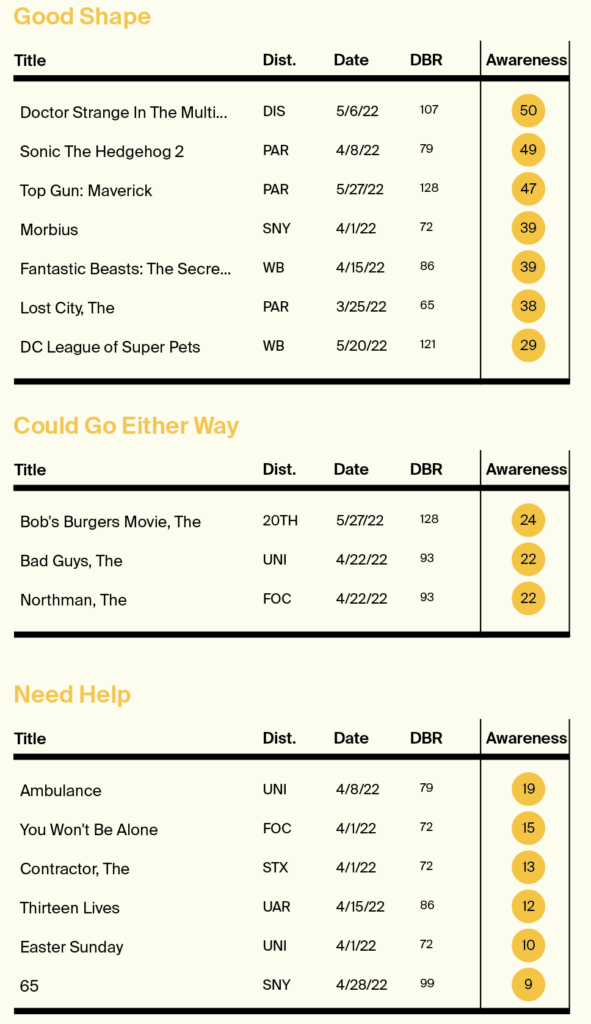Screen dimensions: 591x1024
Task: Click the awareness badge showing 50
Action: click(x=528, y=110)
